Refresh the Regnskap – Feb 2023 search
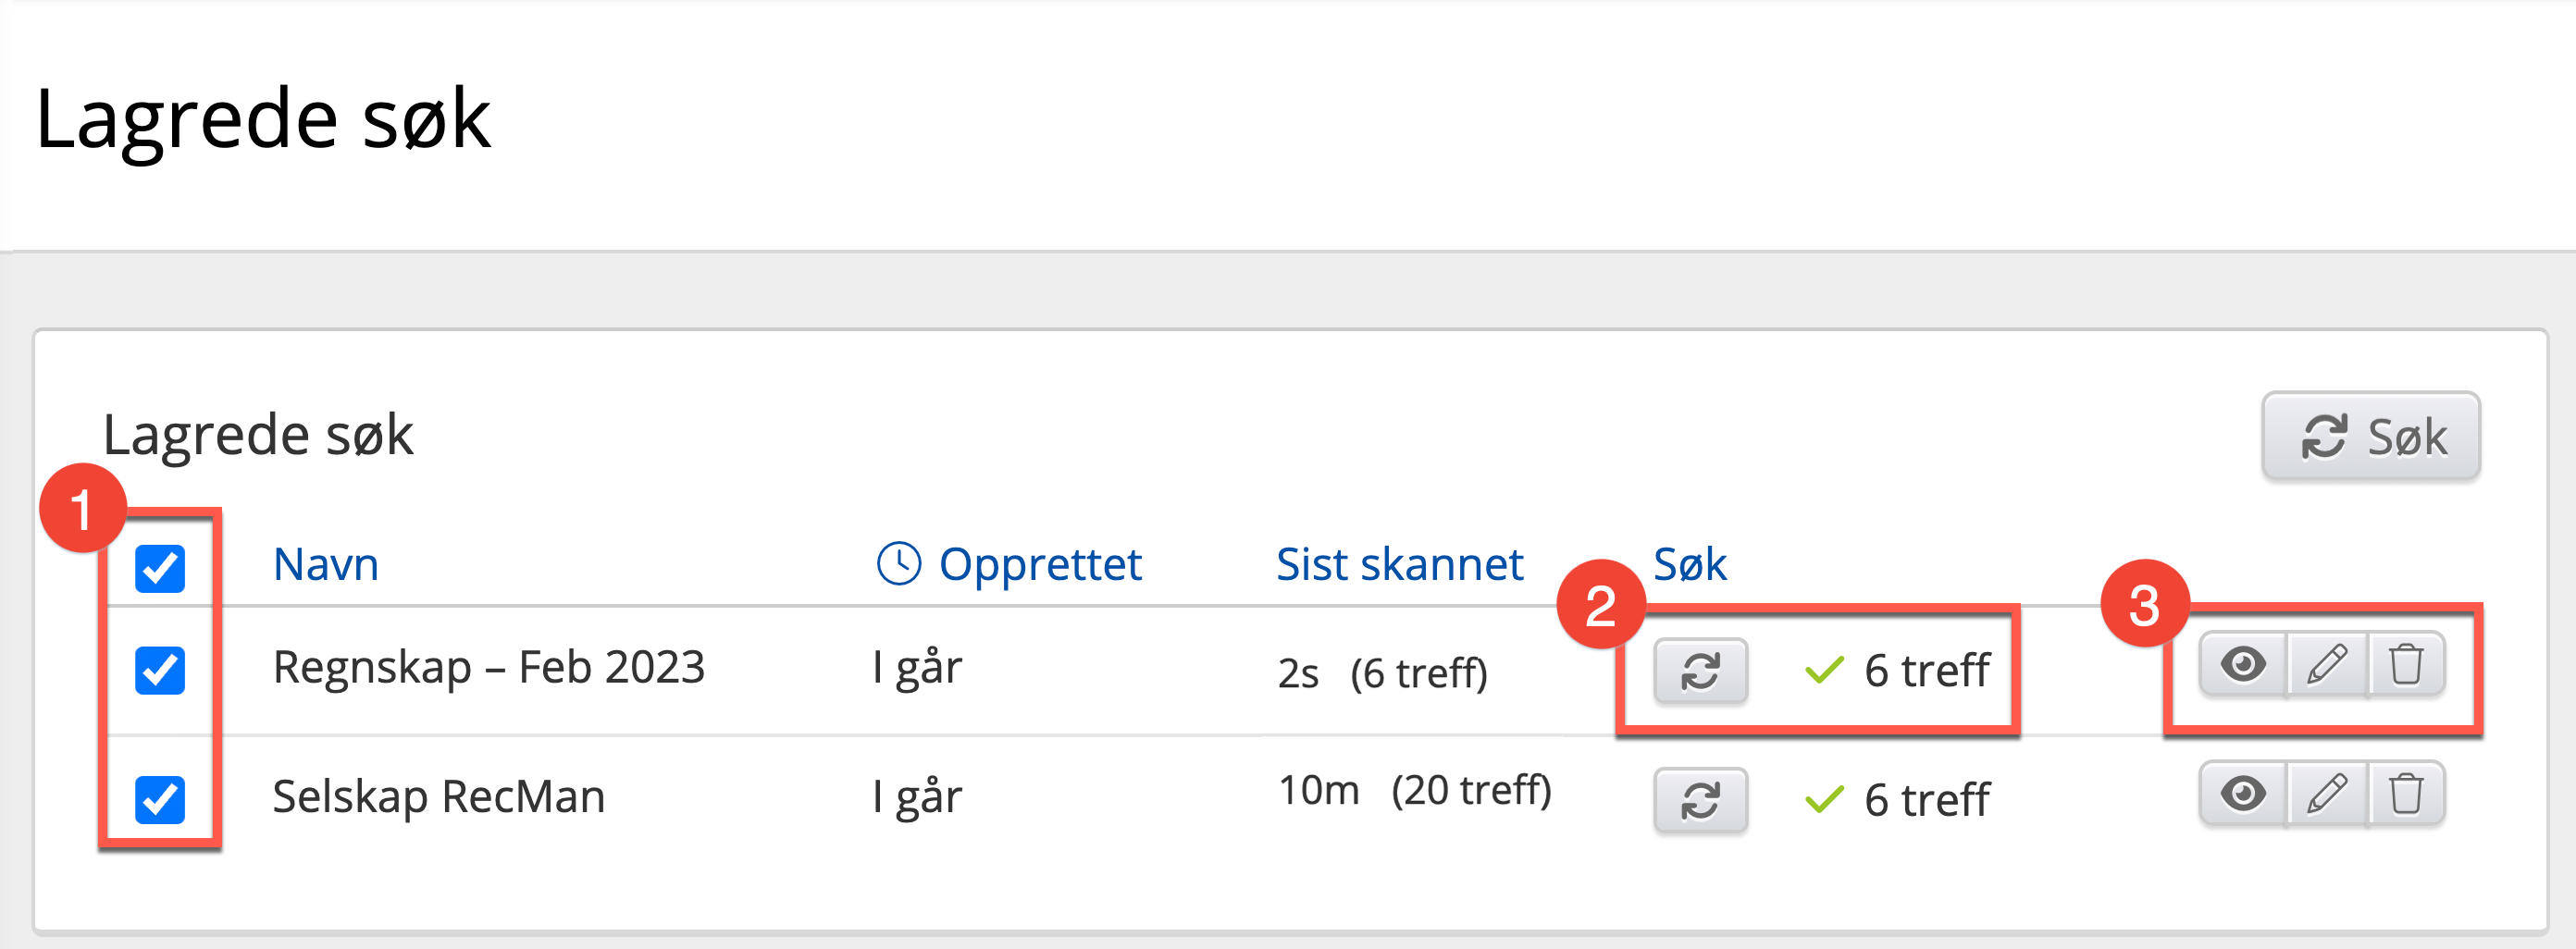The image size is (2576, 949). pos(1700,670)
